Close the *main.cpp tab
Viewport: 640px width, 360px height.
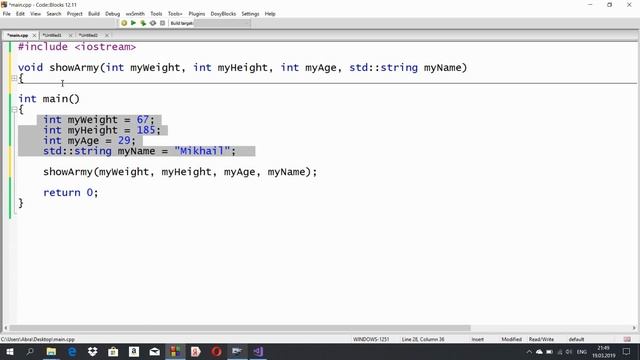click(34, 36)
